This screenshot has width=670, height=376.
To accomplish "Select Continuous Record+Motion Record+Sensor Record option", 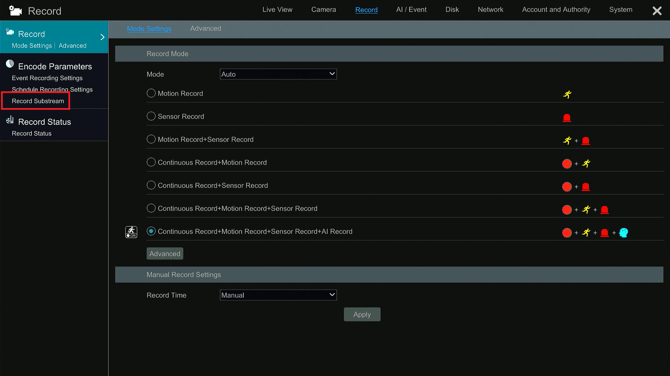I will [151, 209].
